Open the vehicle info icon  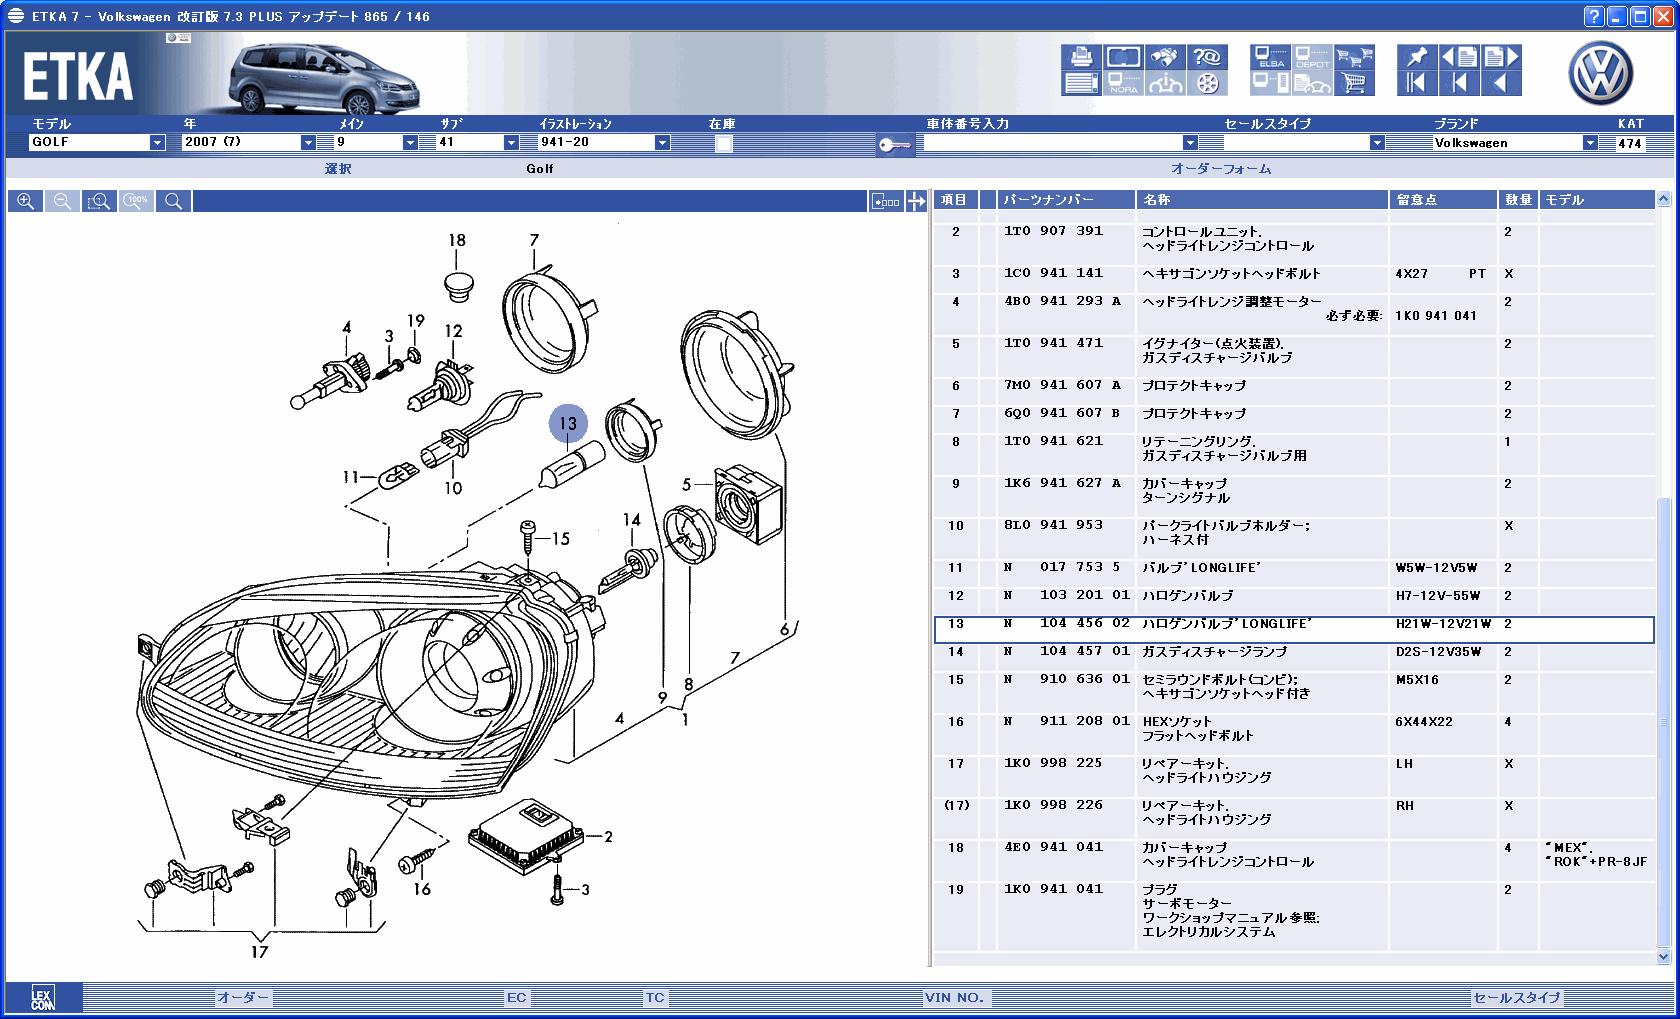coord(1165,83)
